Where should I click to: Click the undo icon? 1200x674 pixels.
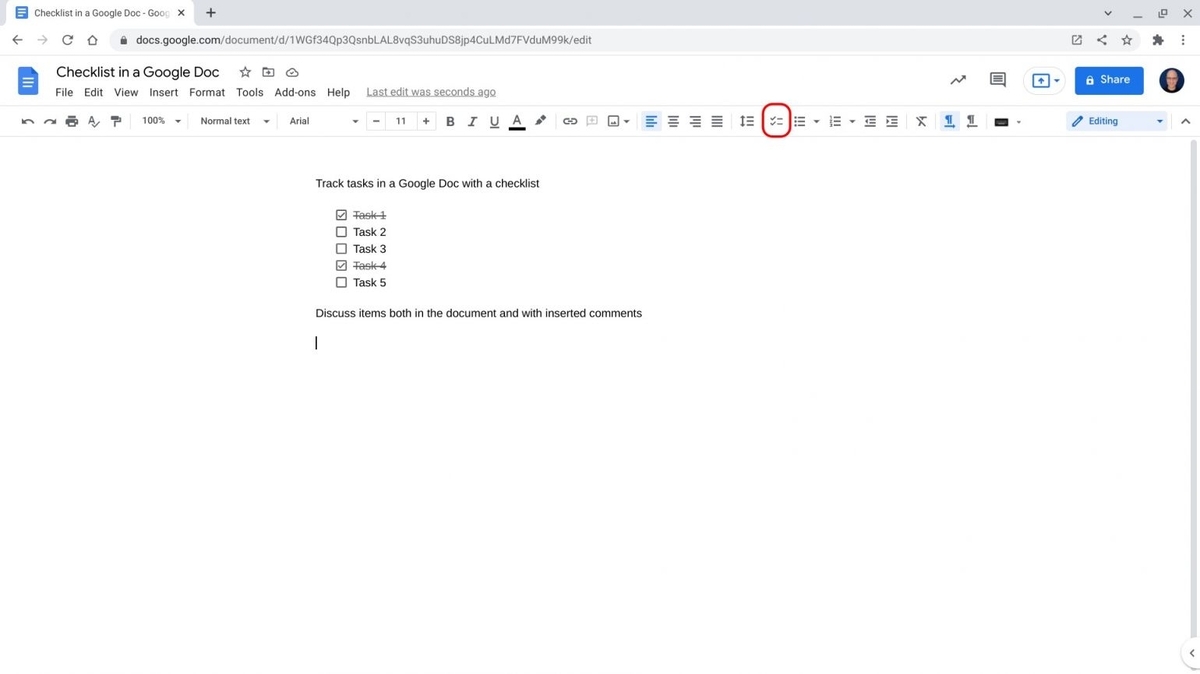point(27,121)
